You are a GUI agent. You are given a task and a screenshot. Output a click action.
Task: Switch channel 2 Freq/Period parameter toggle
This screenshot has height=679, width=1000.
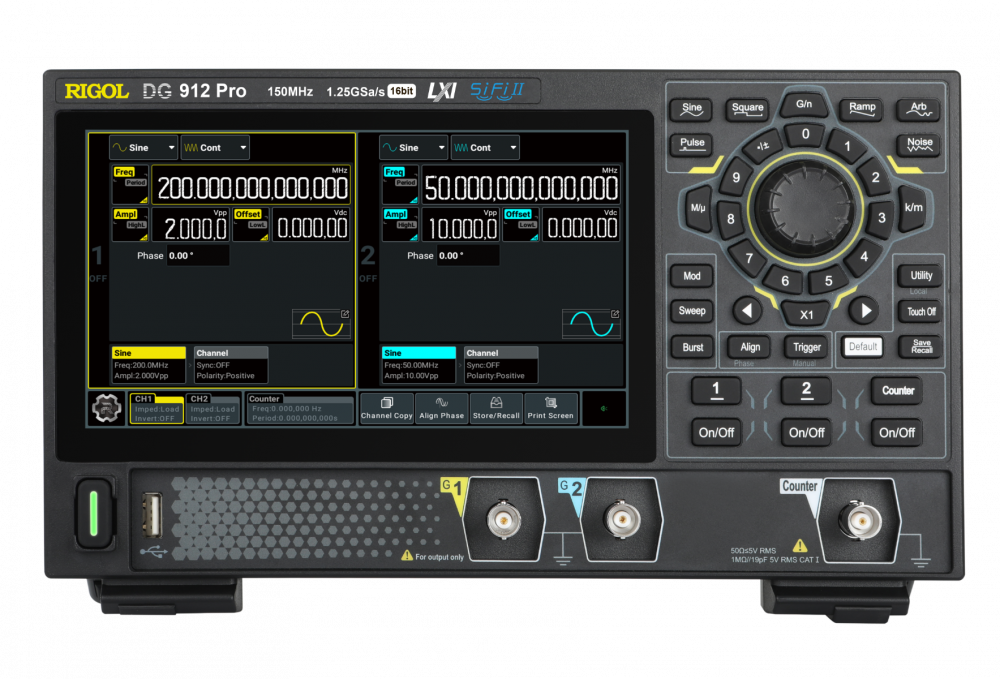pyautogui.click(x=401, y=184)
